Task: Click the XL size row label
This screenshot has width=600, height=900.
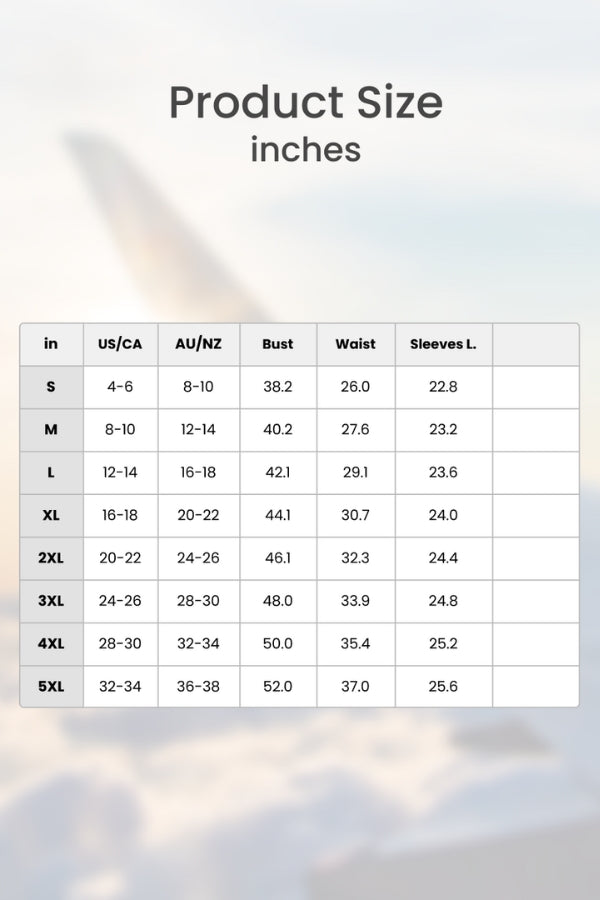Action: tap(51, 515)
